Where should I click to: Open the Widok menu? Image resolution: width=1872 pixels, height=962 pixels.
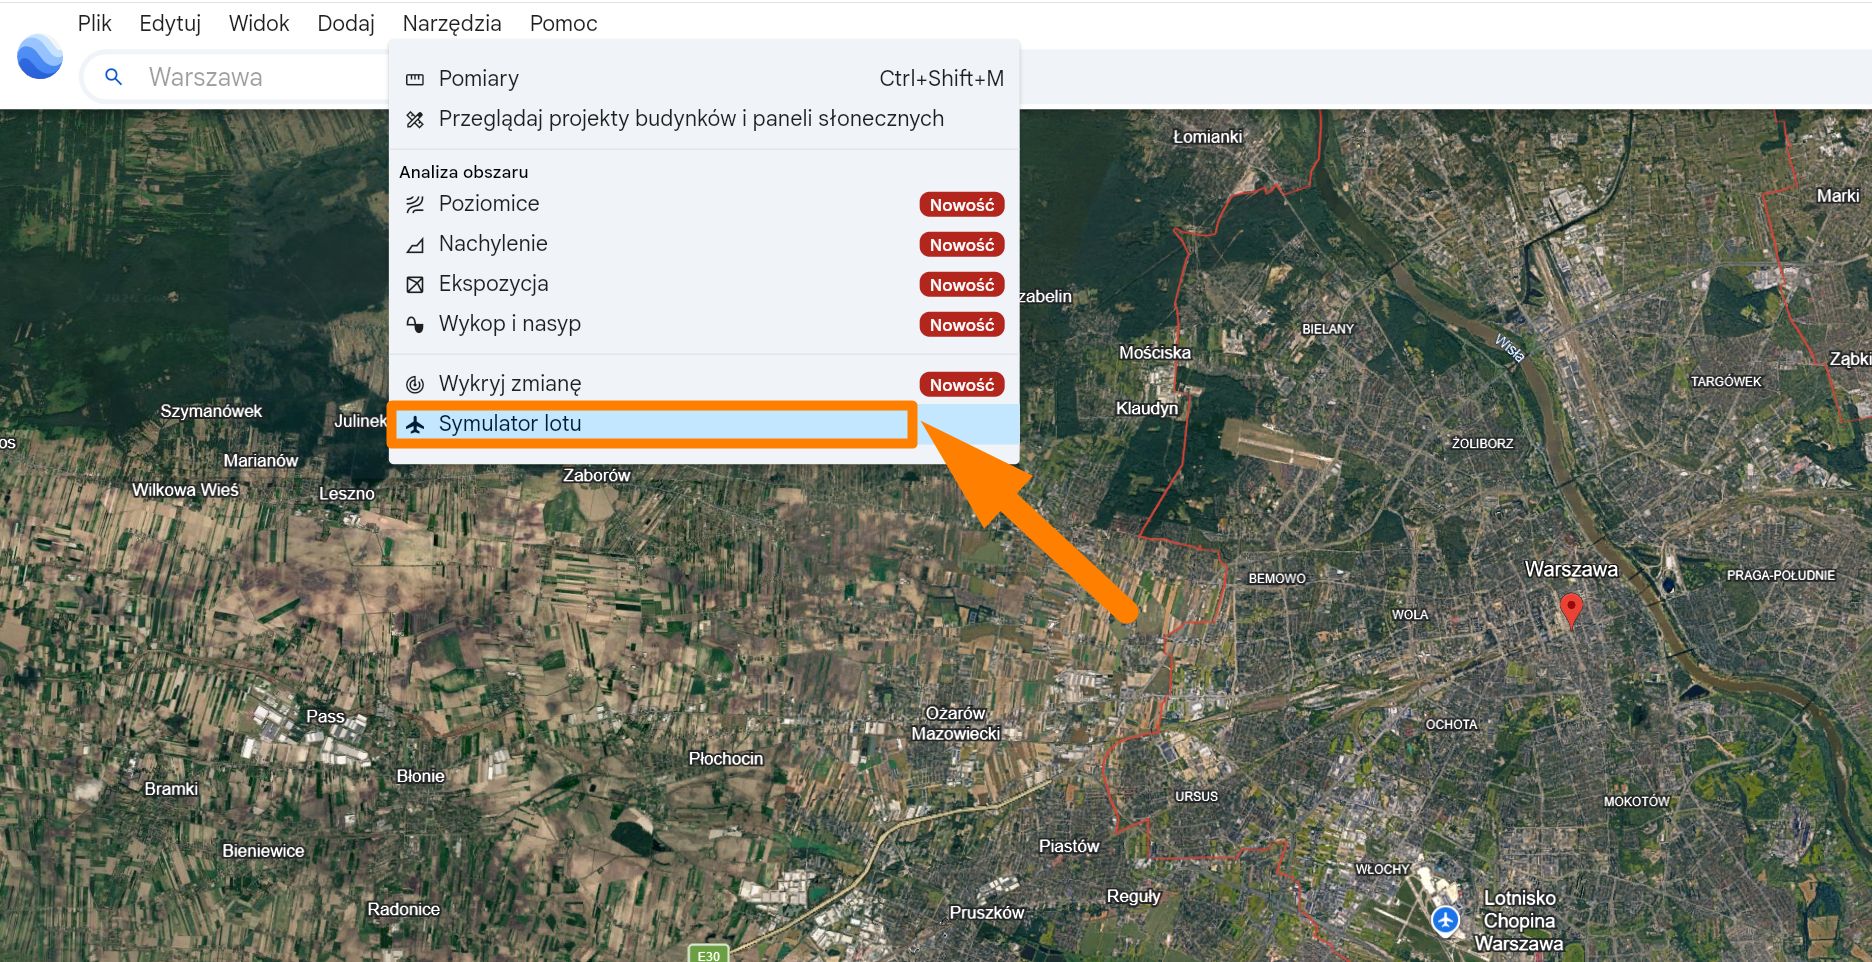(x=259, y=23)
